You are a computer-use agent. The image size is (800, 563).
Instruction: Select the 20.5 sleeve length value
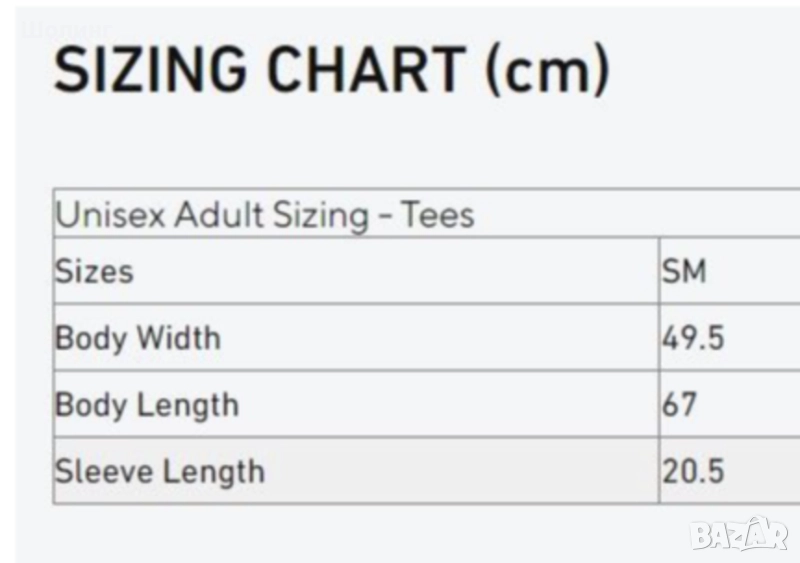click(692, 471)
